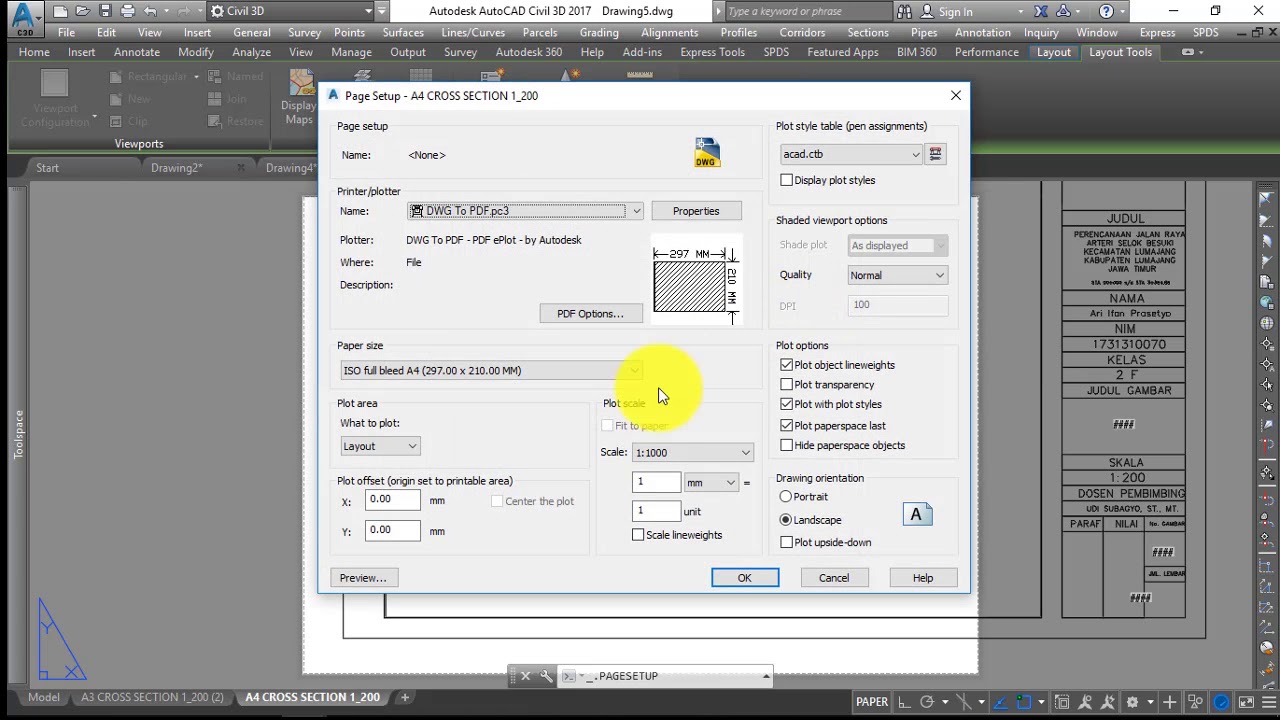Toggle Ortho mode icon in status bar
Viewport: 1280px width, 720px height.
[903, 702]
